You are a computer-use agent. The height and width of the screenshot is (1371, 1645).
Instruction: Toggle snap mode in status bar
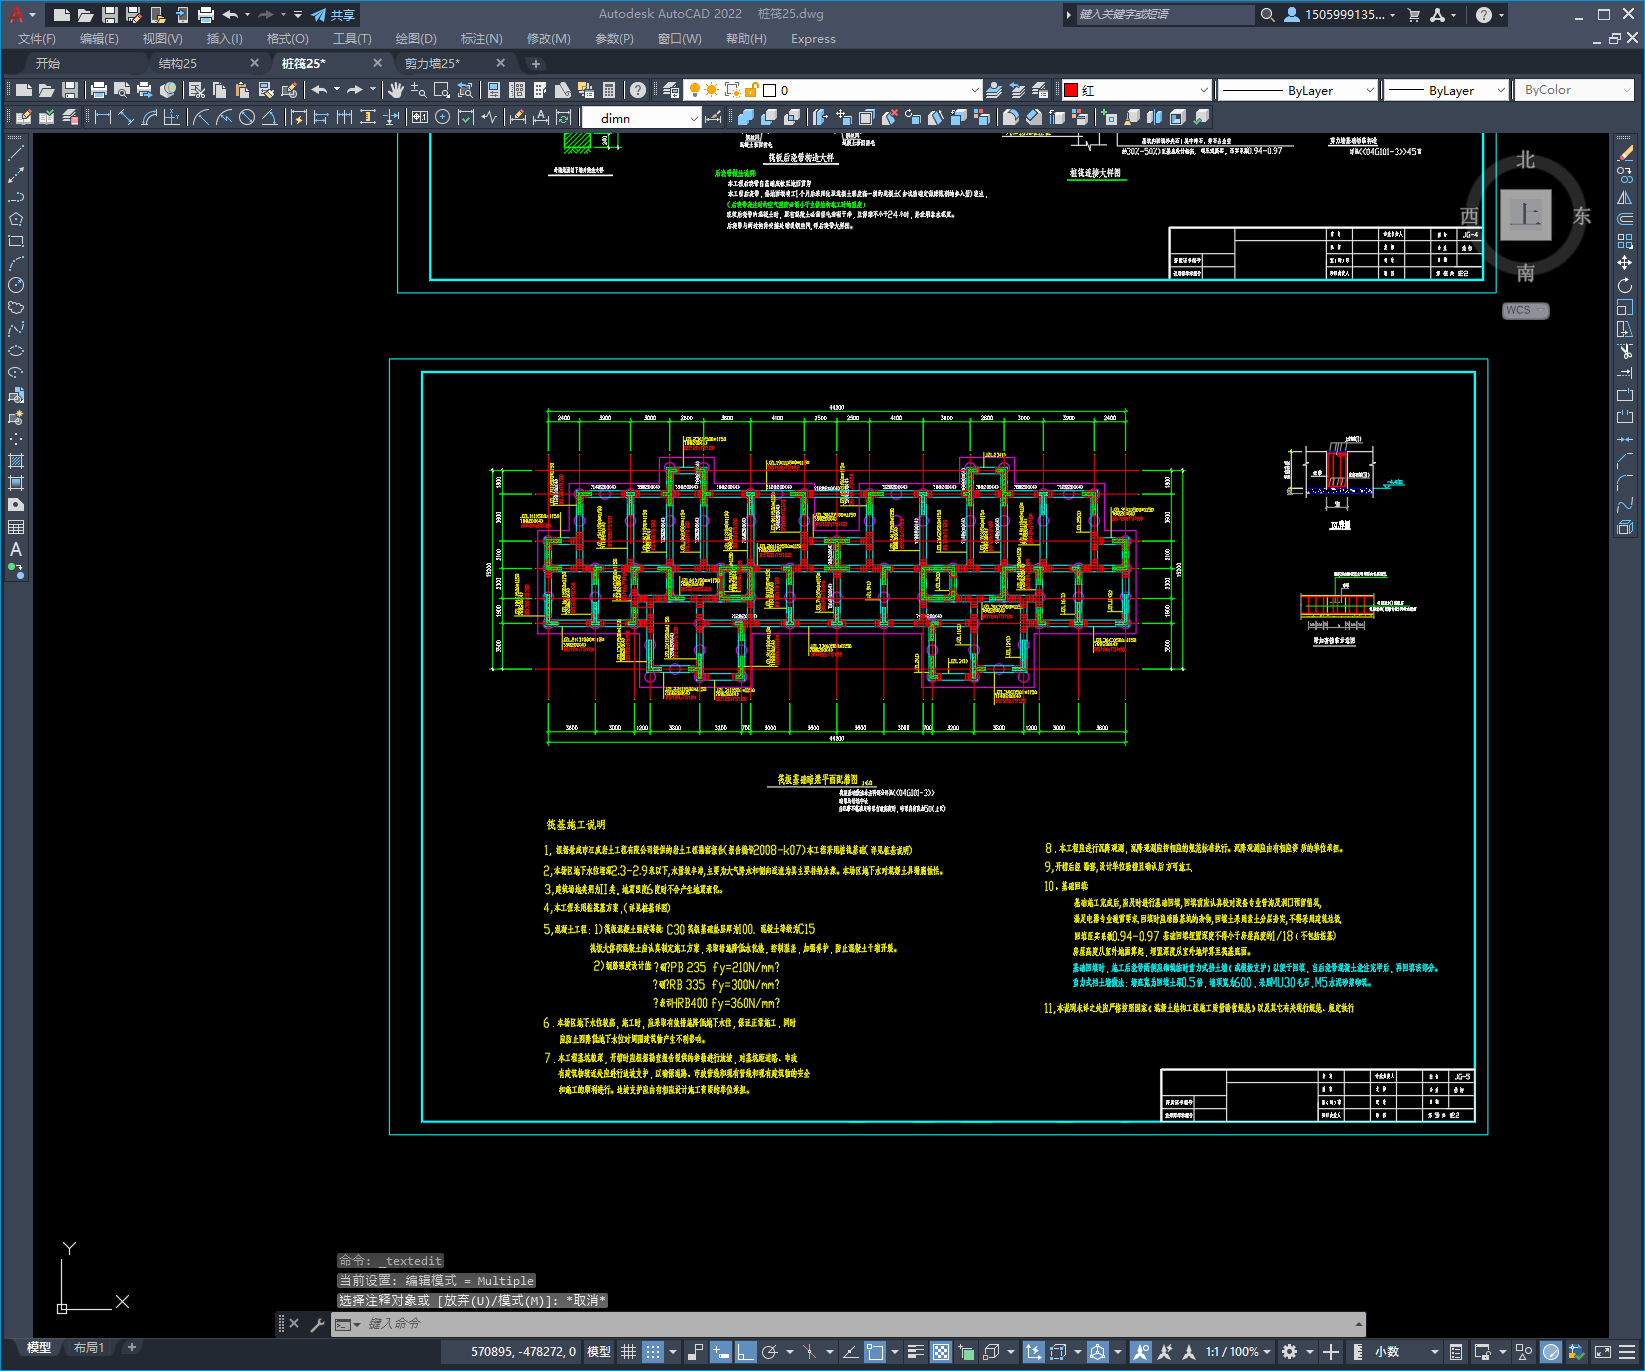[653, 1352]
